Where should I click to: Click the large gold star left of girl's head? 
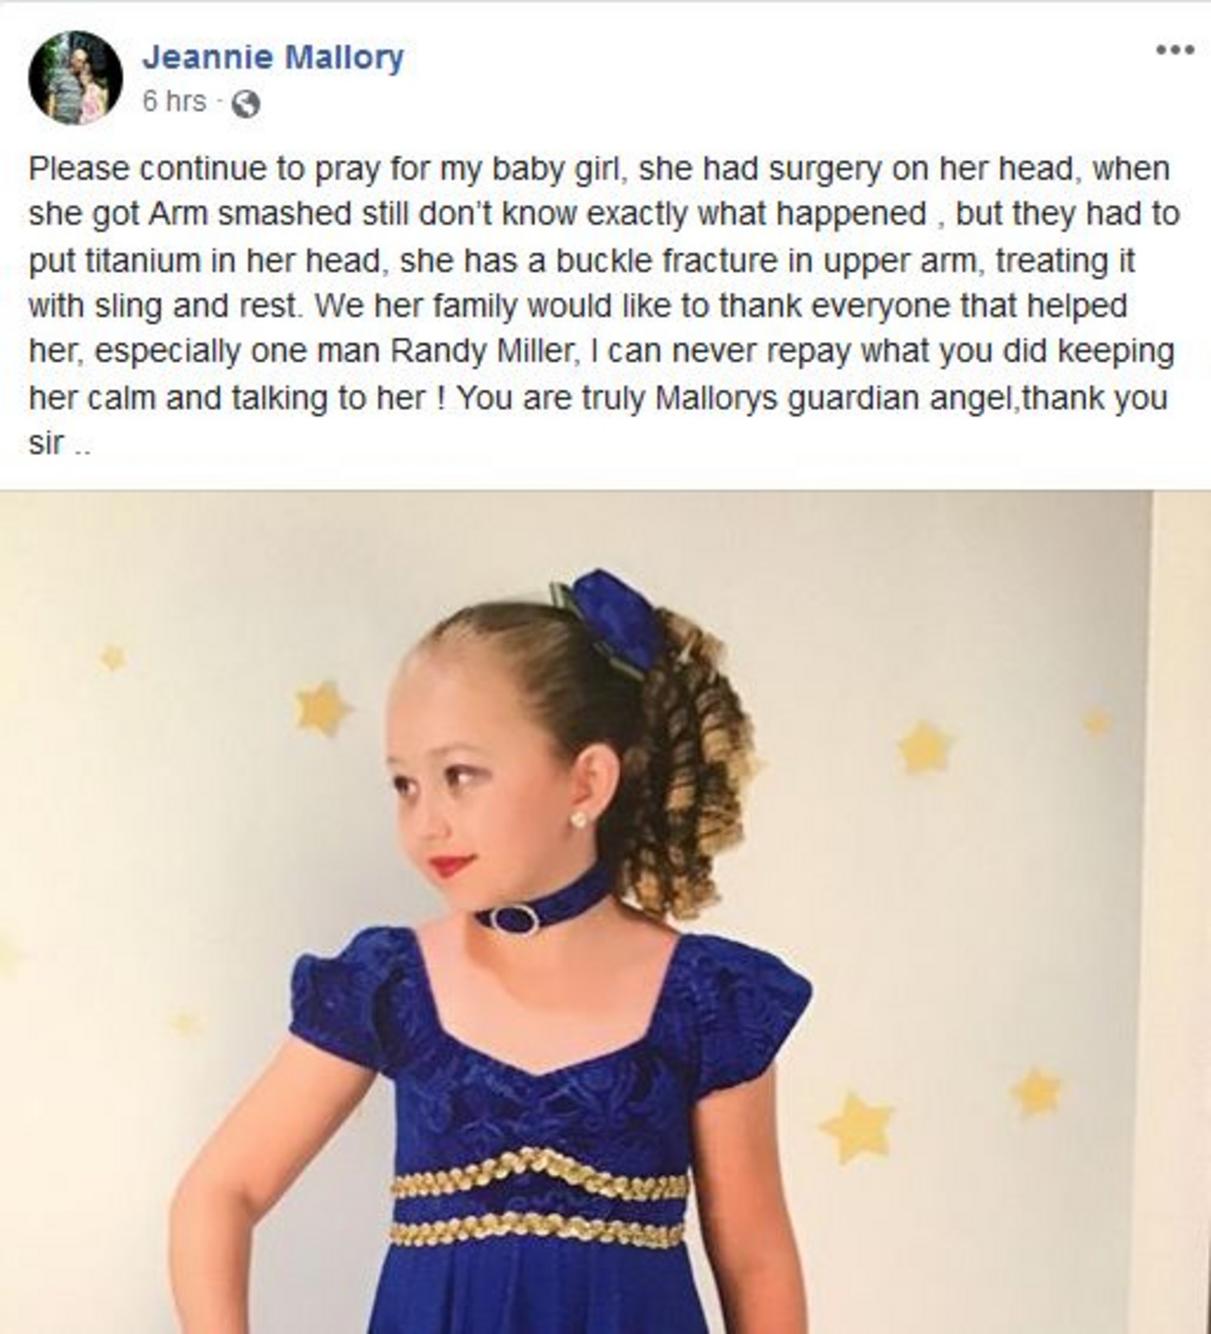[321, 709]
